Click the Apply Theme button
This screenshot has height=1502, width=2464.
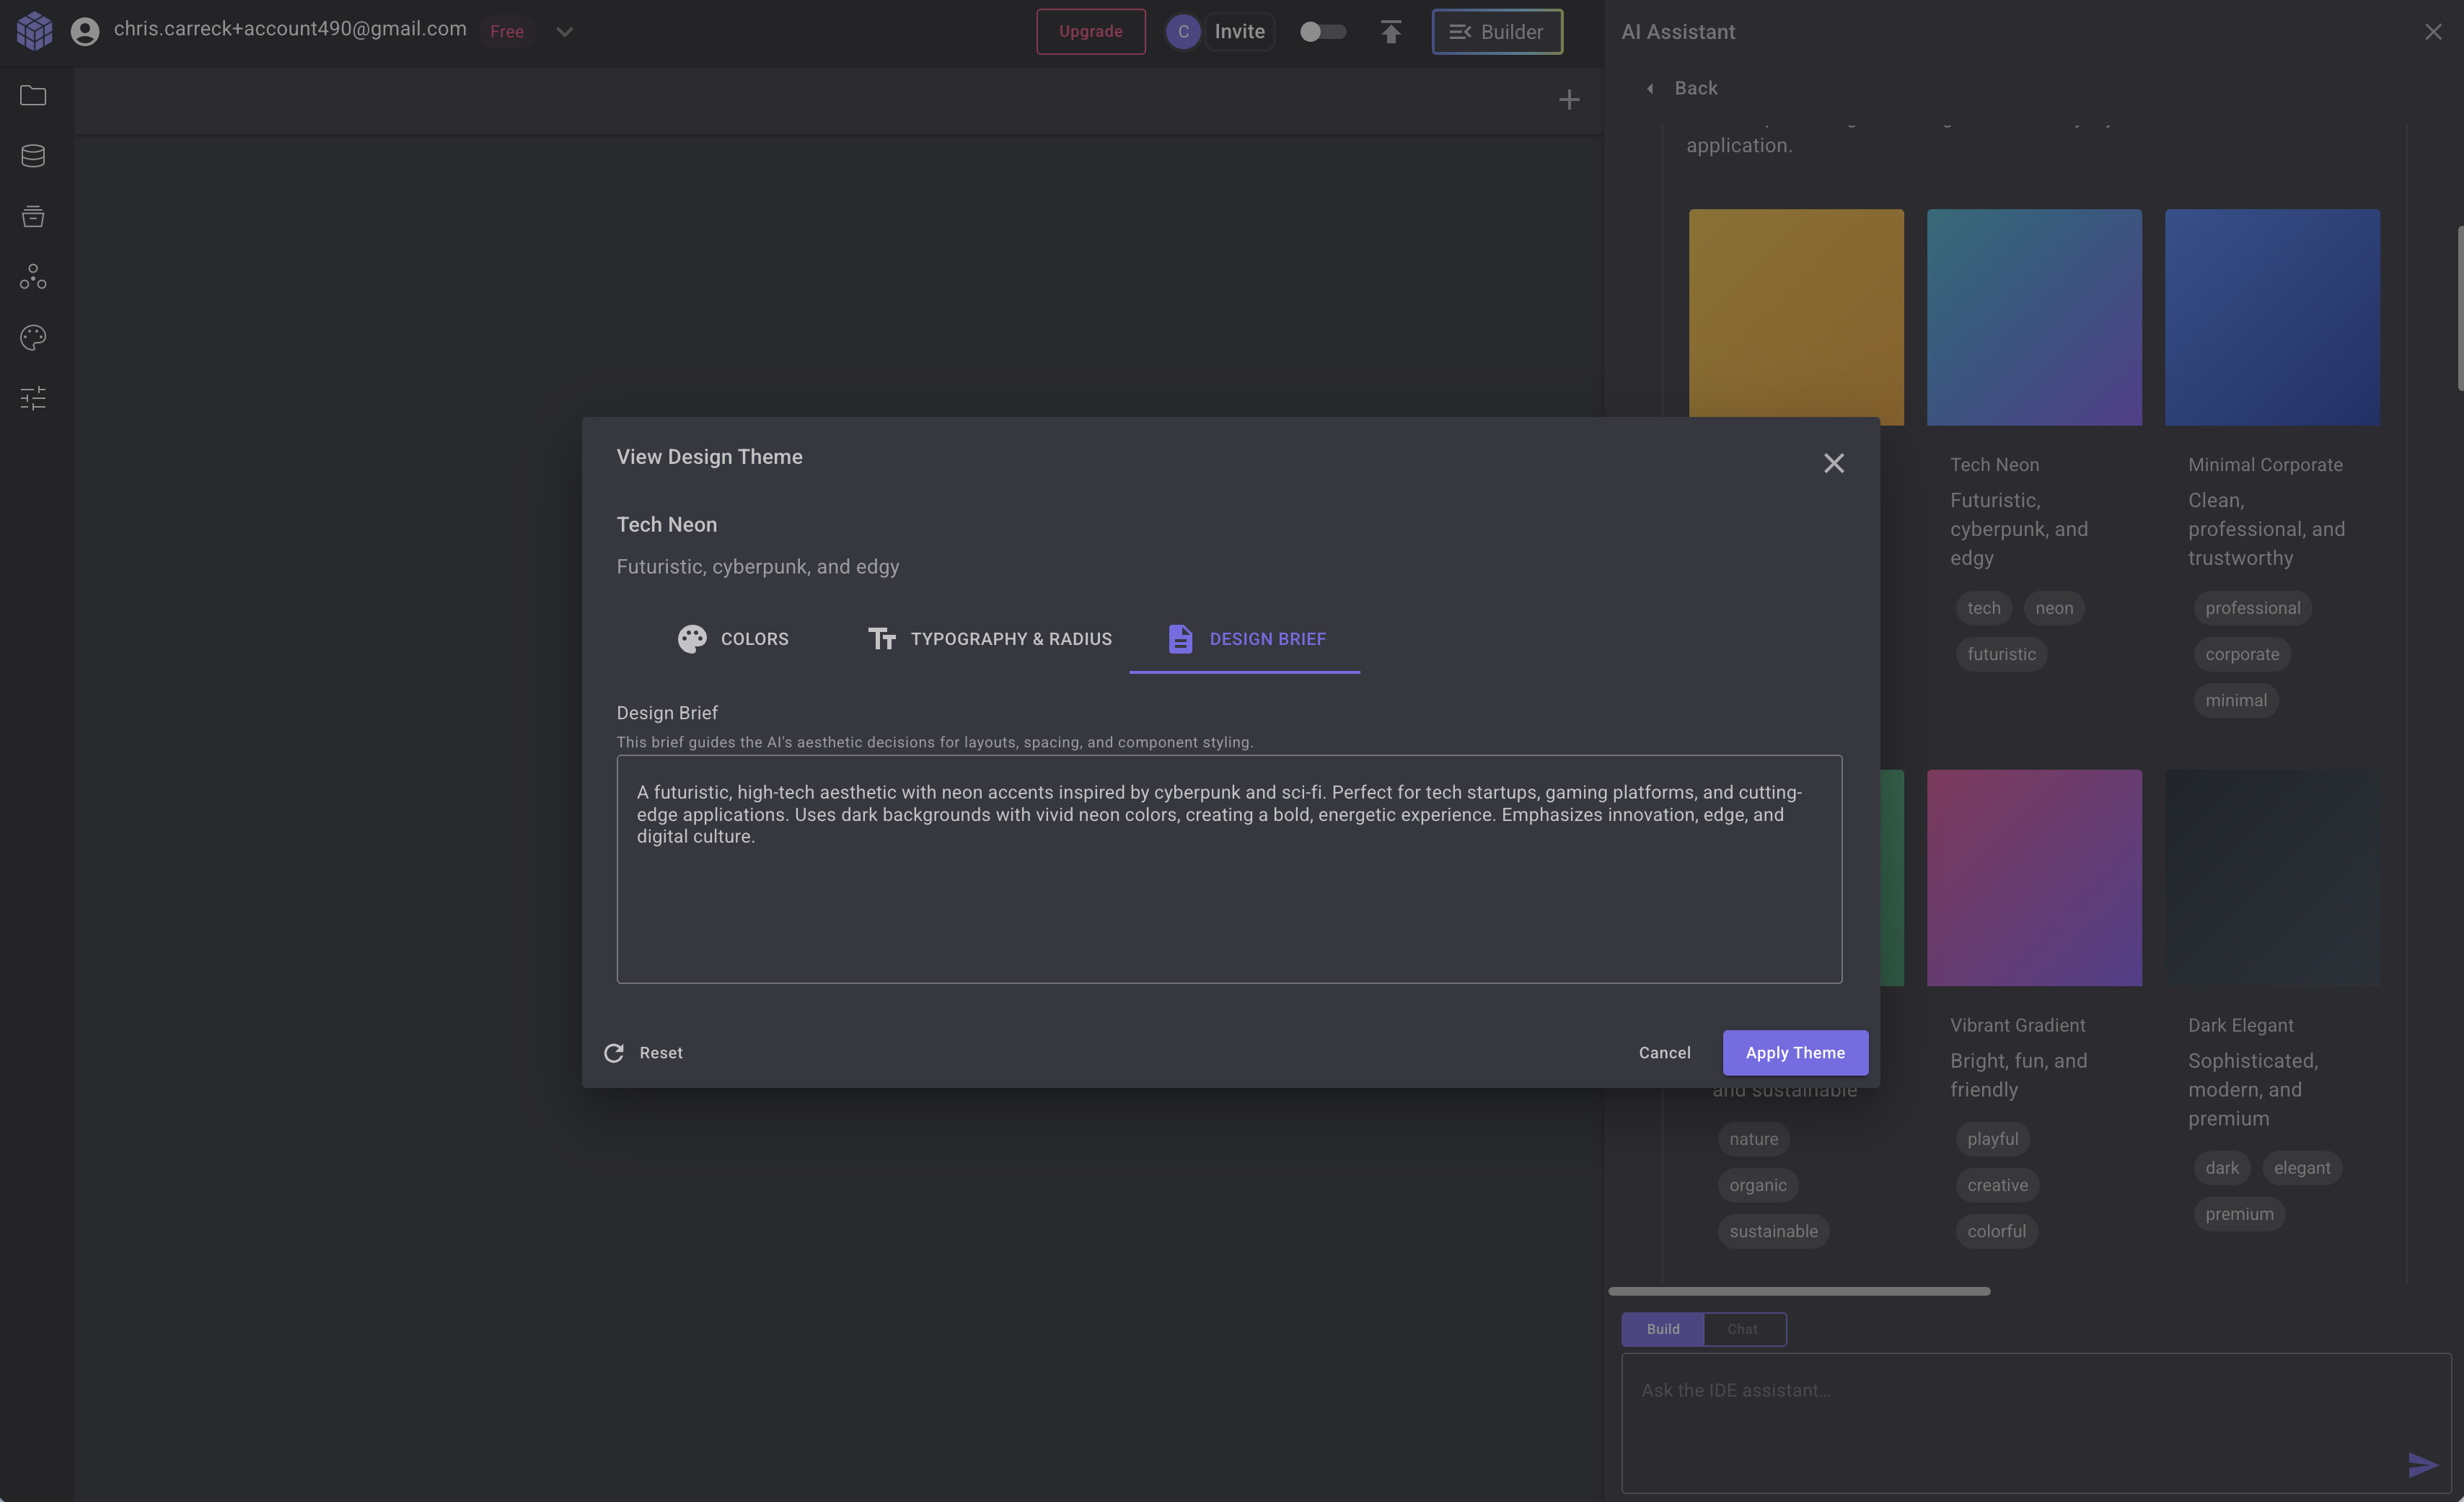coord(1795,1052)
